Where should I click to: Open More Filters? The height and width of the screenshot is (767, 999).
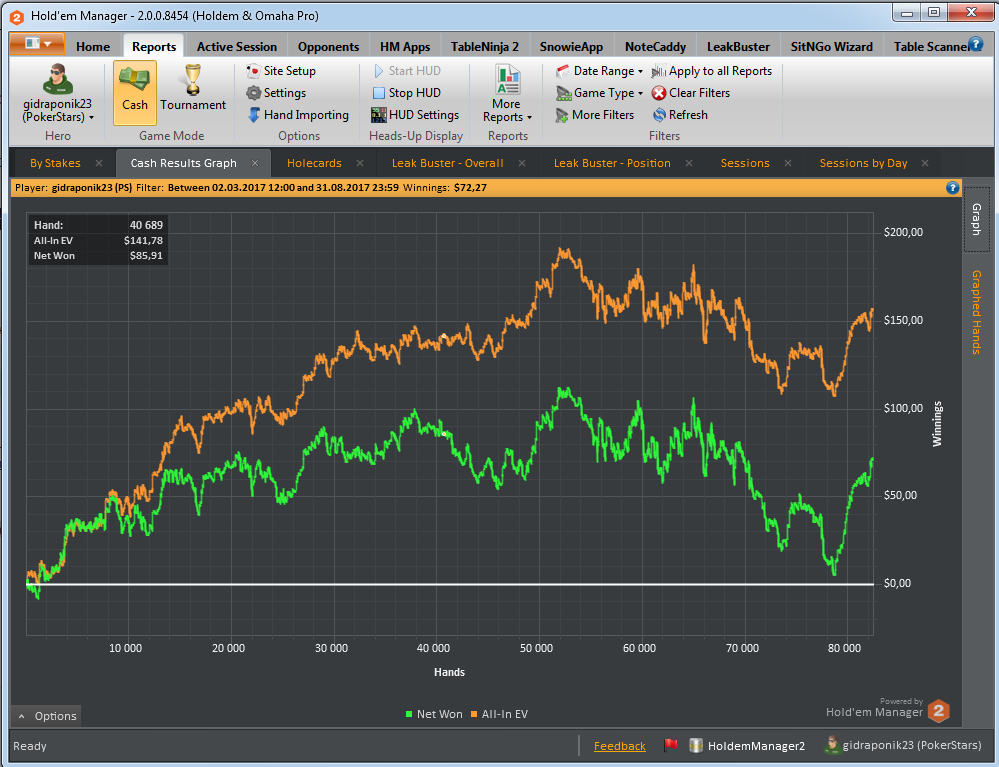pyautogui.click(x=595, y=115)
